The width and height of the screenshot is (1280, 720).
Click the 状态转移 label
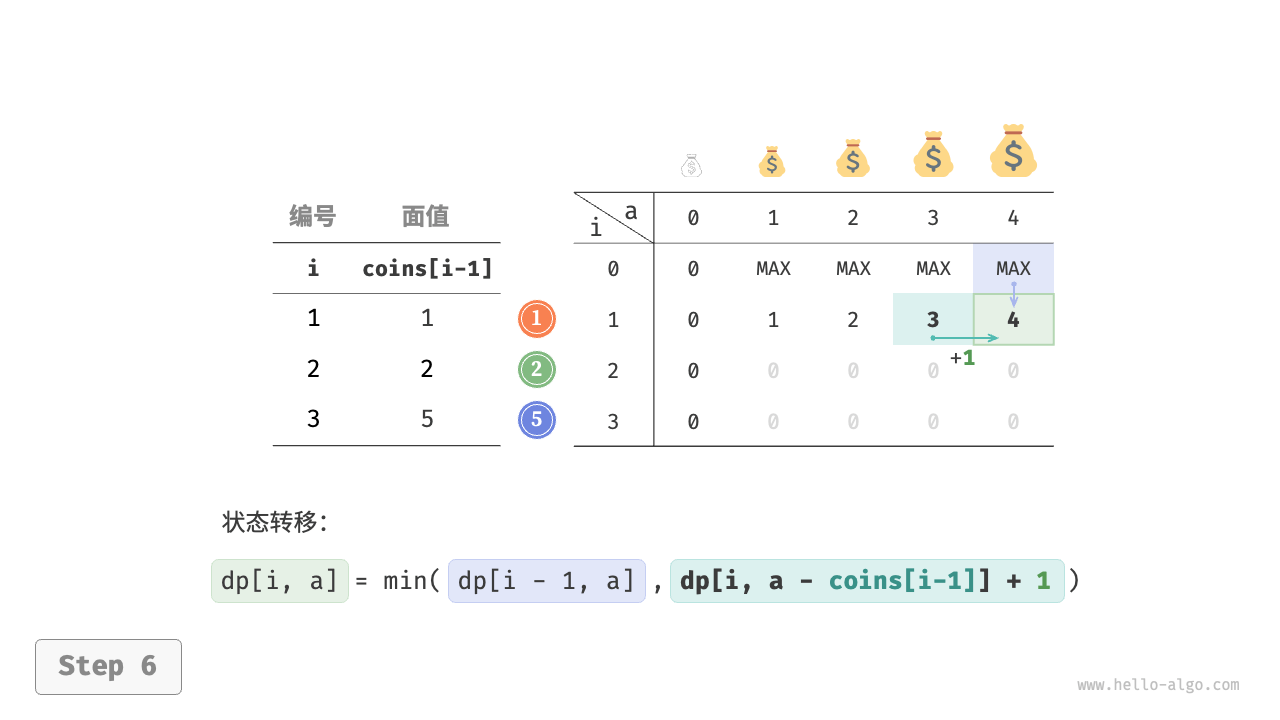pyautogui.click(x=274, y=522)
